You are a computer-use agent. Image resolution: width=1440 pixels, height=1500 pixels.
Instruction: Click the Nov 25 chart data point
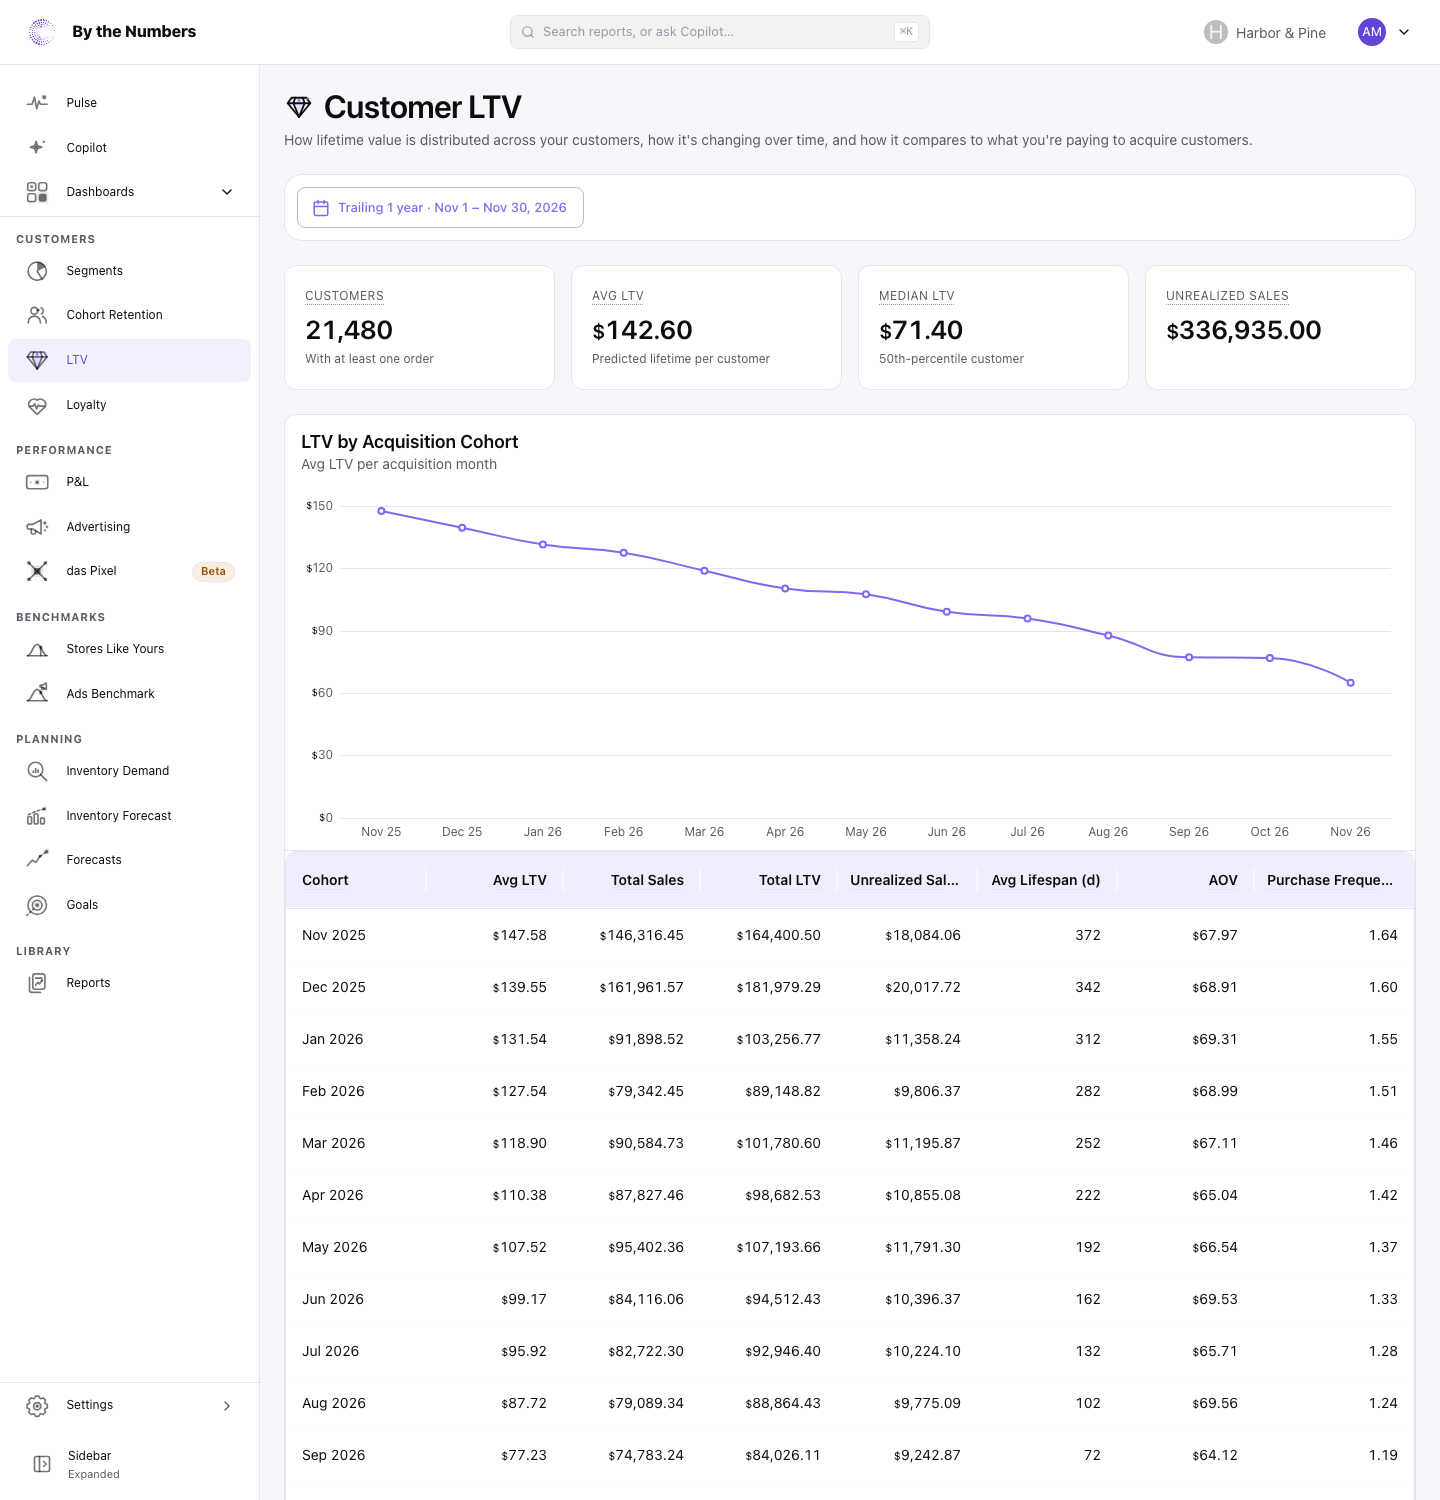(x=381, y=511)
